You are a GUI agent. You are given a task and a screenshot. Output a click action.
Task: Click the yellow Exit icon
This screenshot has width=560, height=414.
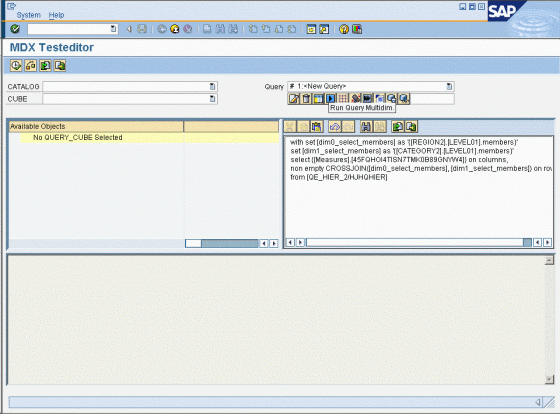coord(175,29)
